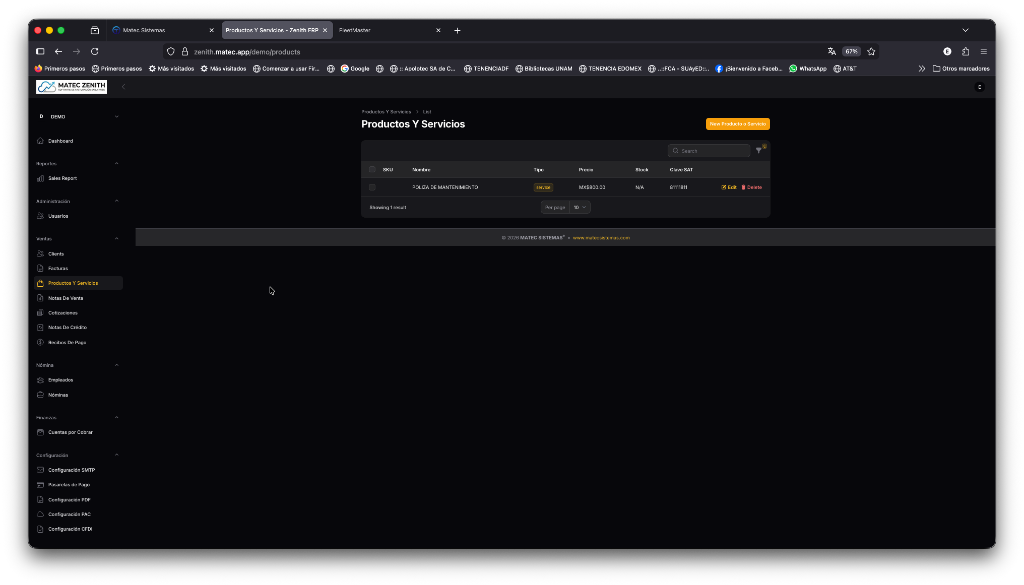Screen dimensions: 1024x585
Task: Click the table filter funnel icon
Action: 759,151
